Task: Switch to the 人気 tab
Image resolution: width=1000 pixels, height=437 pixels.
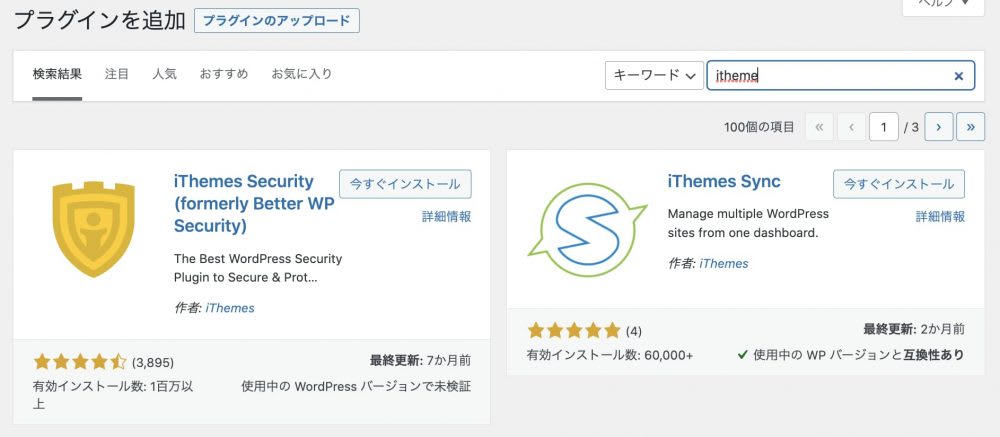Action: tap(165, 74)
